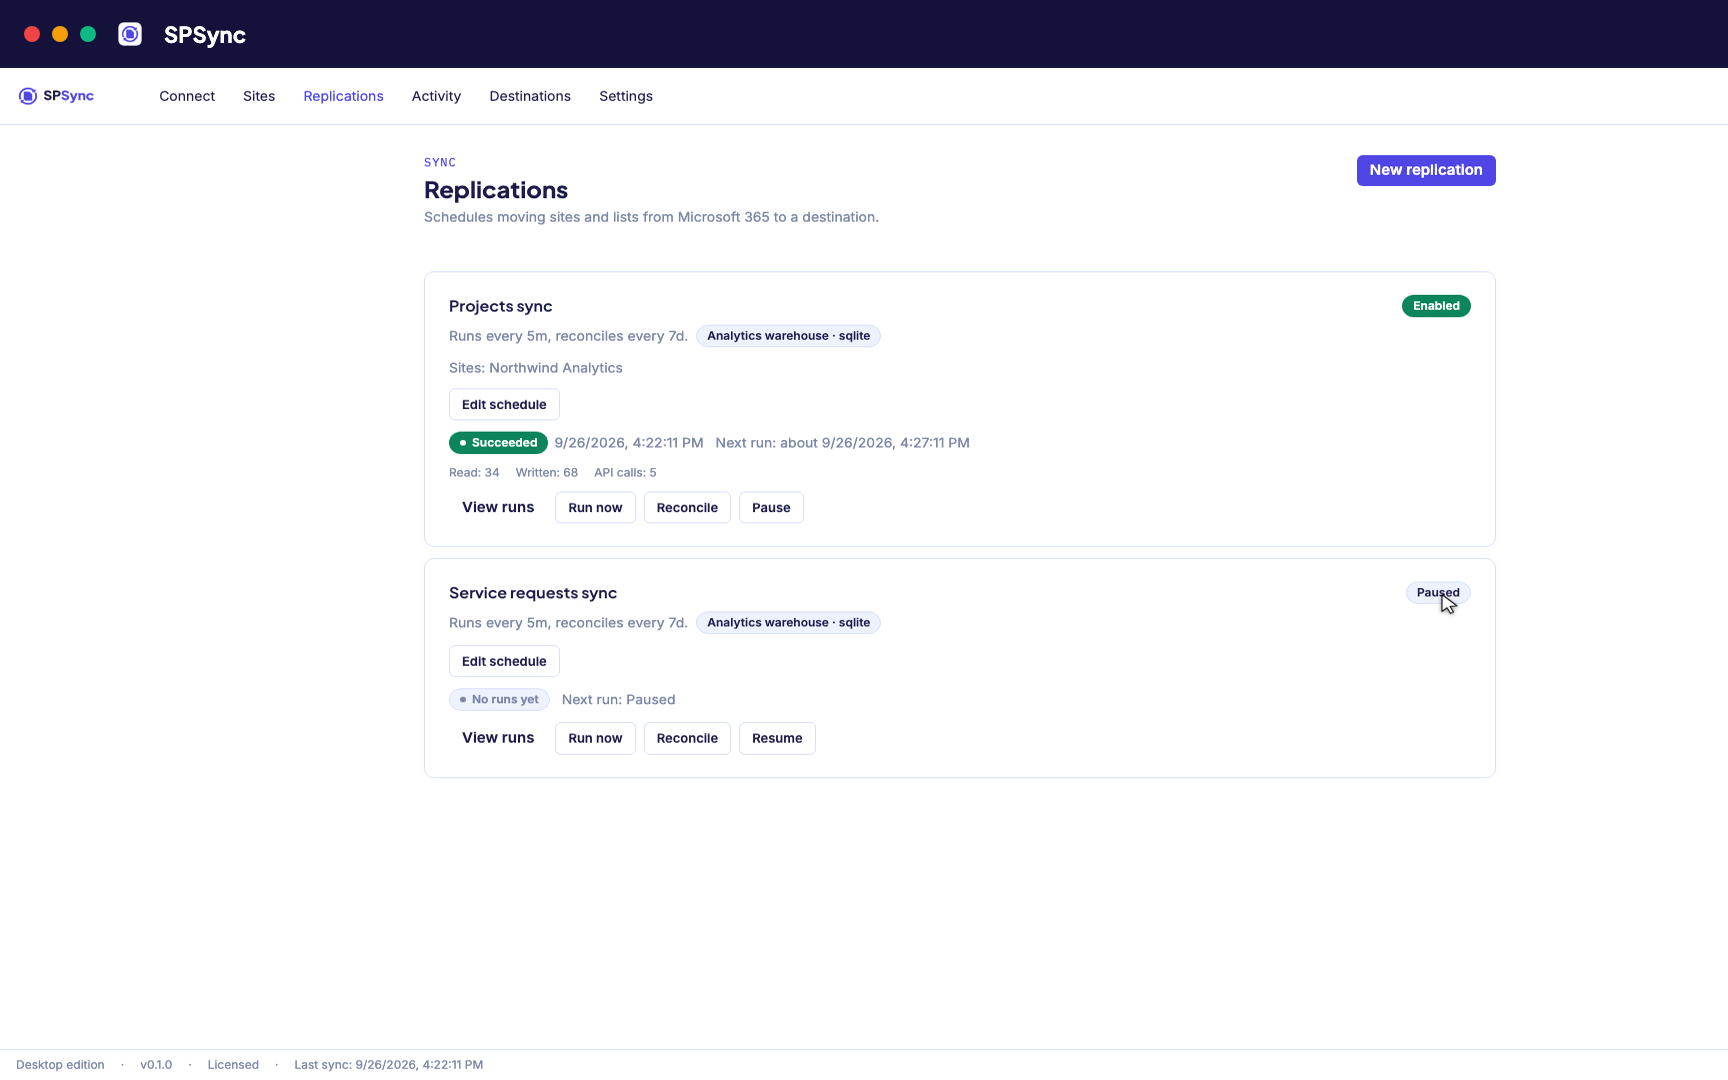This screenshot has height=1080, width=1728.
Task: Click the No runs yet status badge
Action: tap(499, 700)
